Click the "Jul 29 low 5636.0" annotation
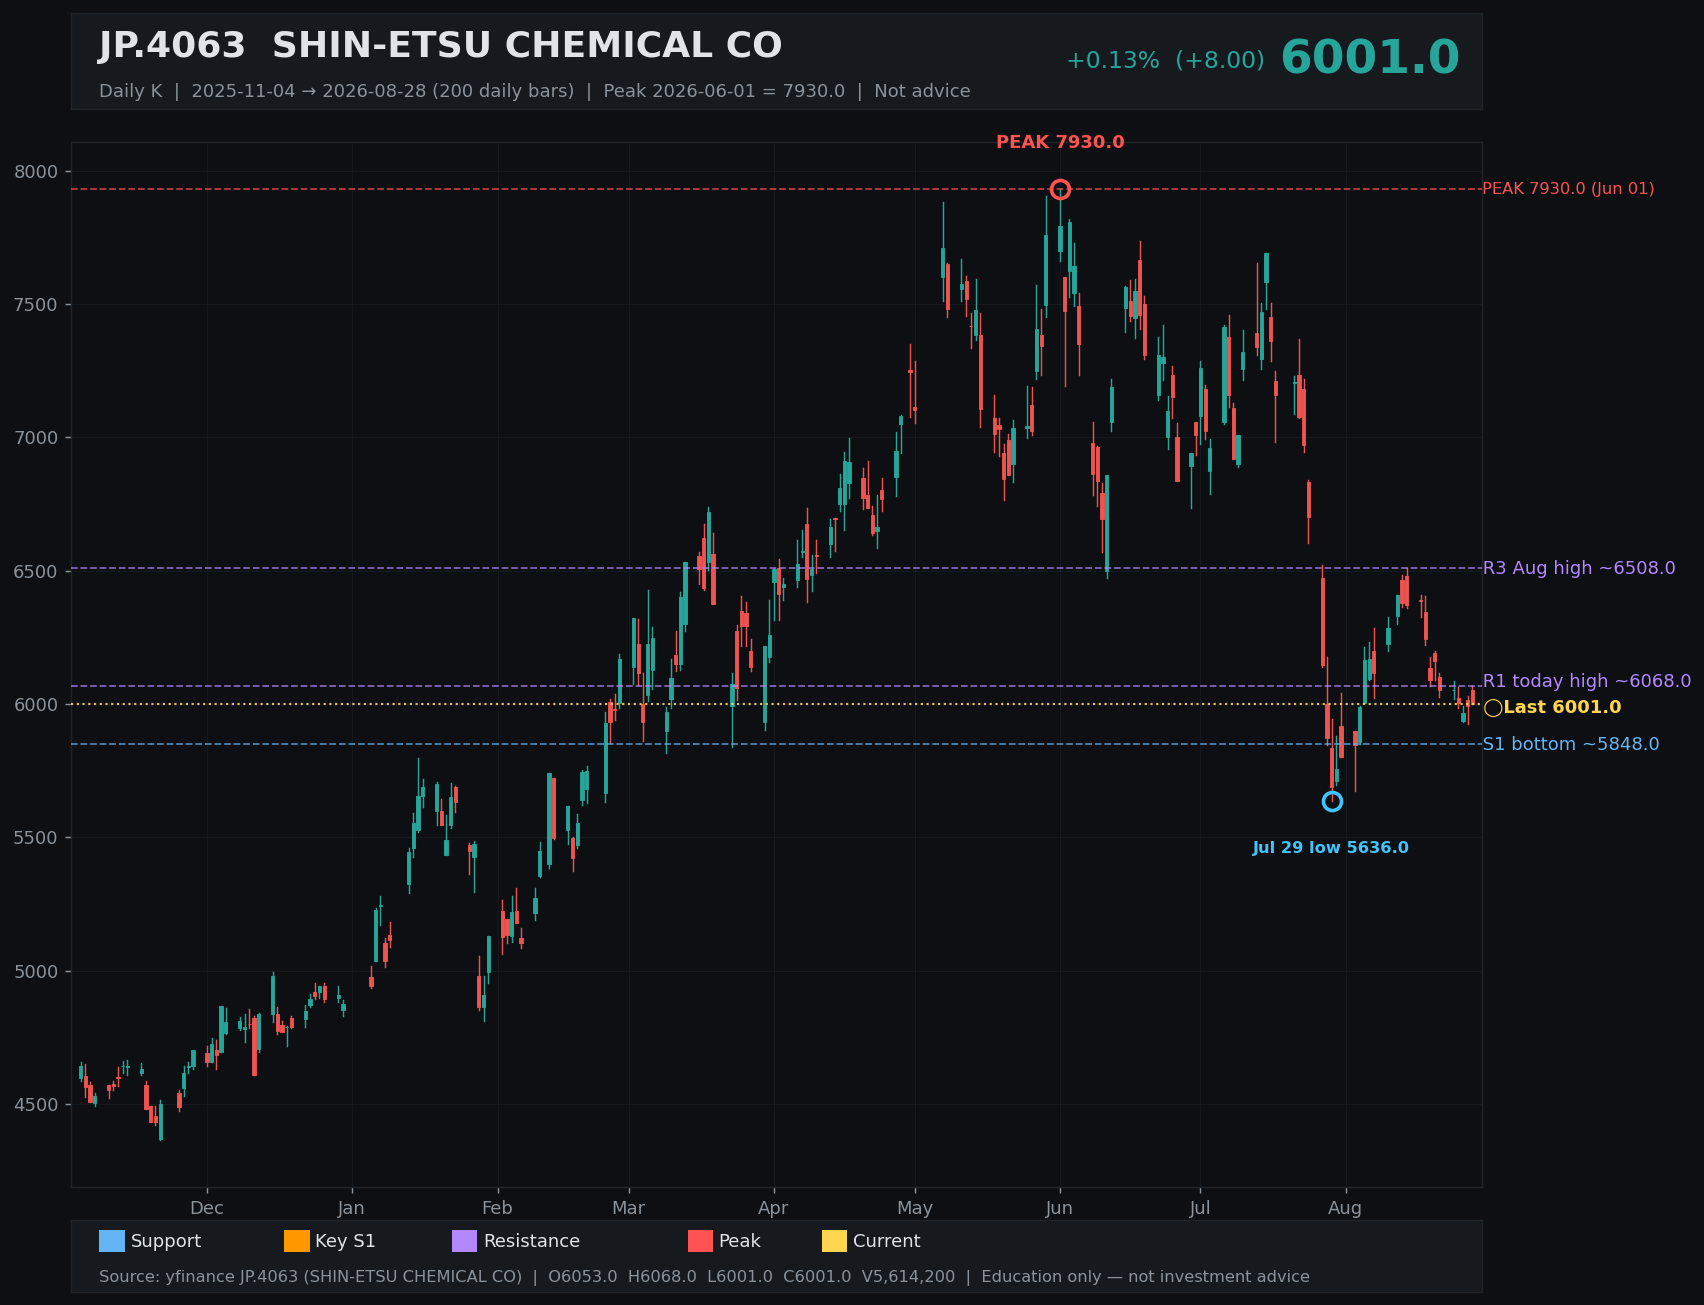The height and width of the screenshot is (1305, 1704). (1330, 848)
